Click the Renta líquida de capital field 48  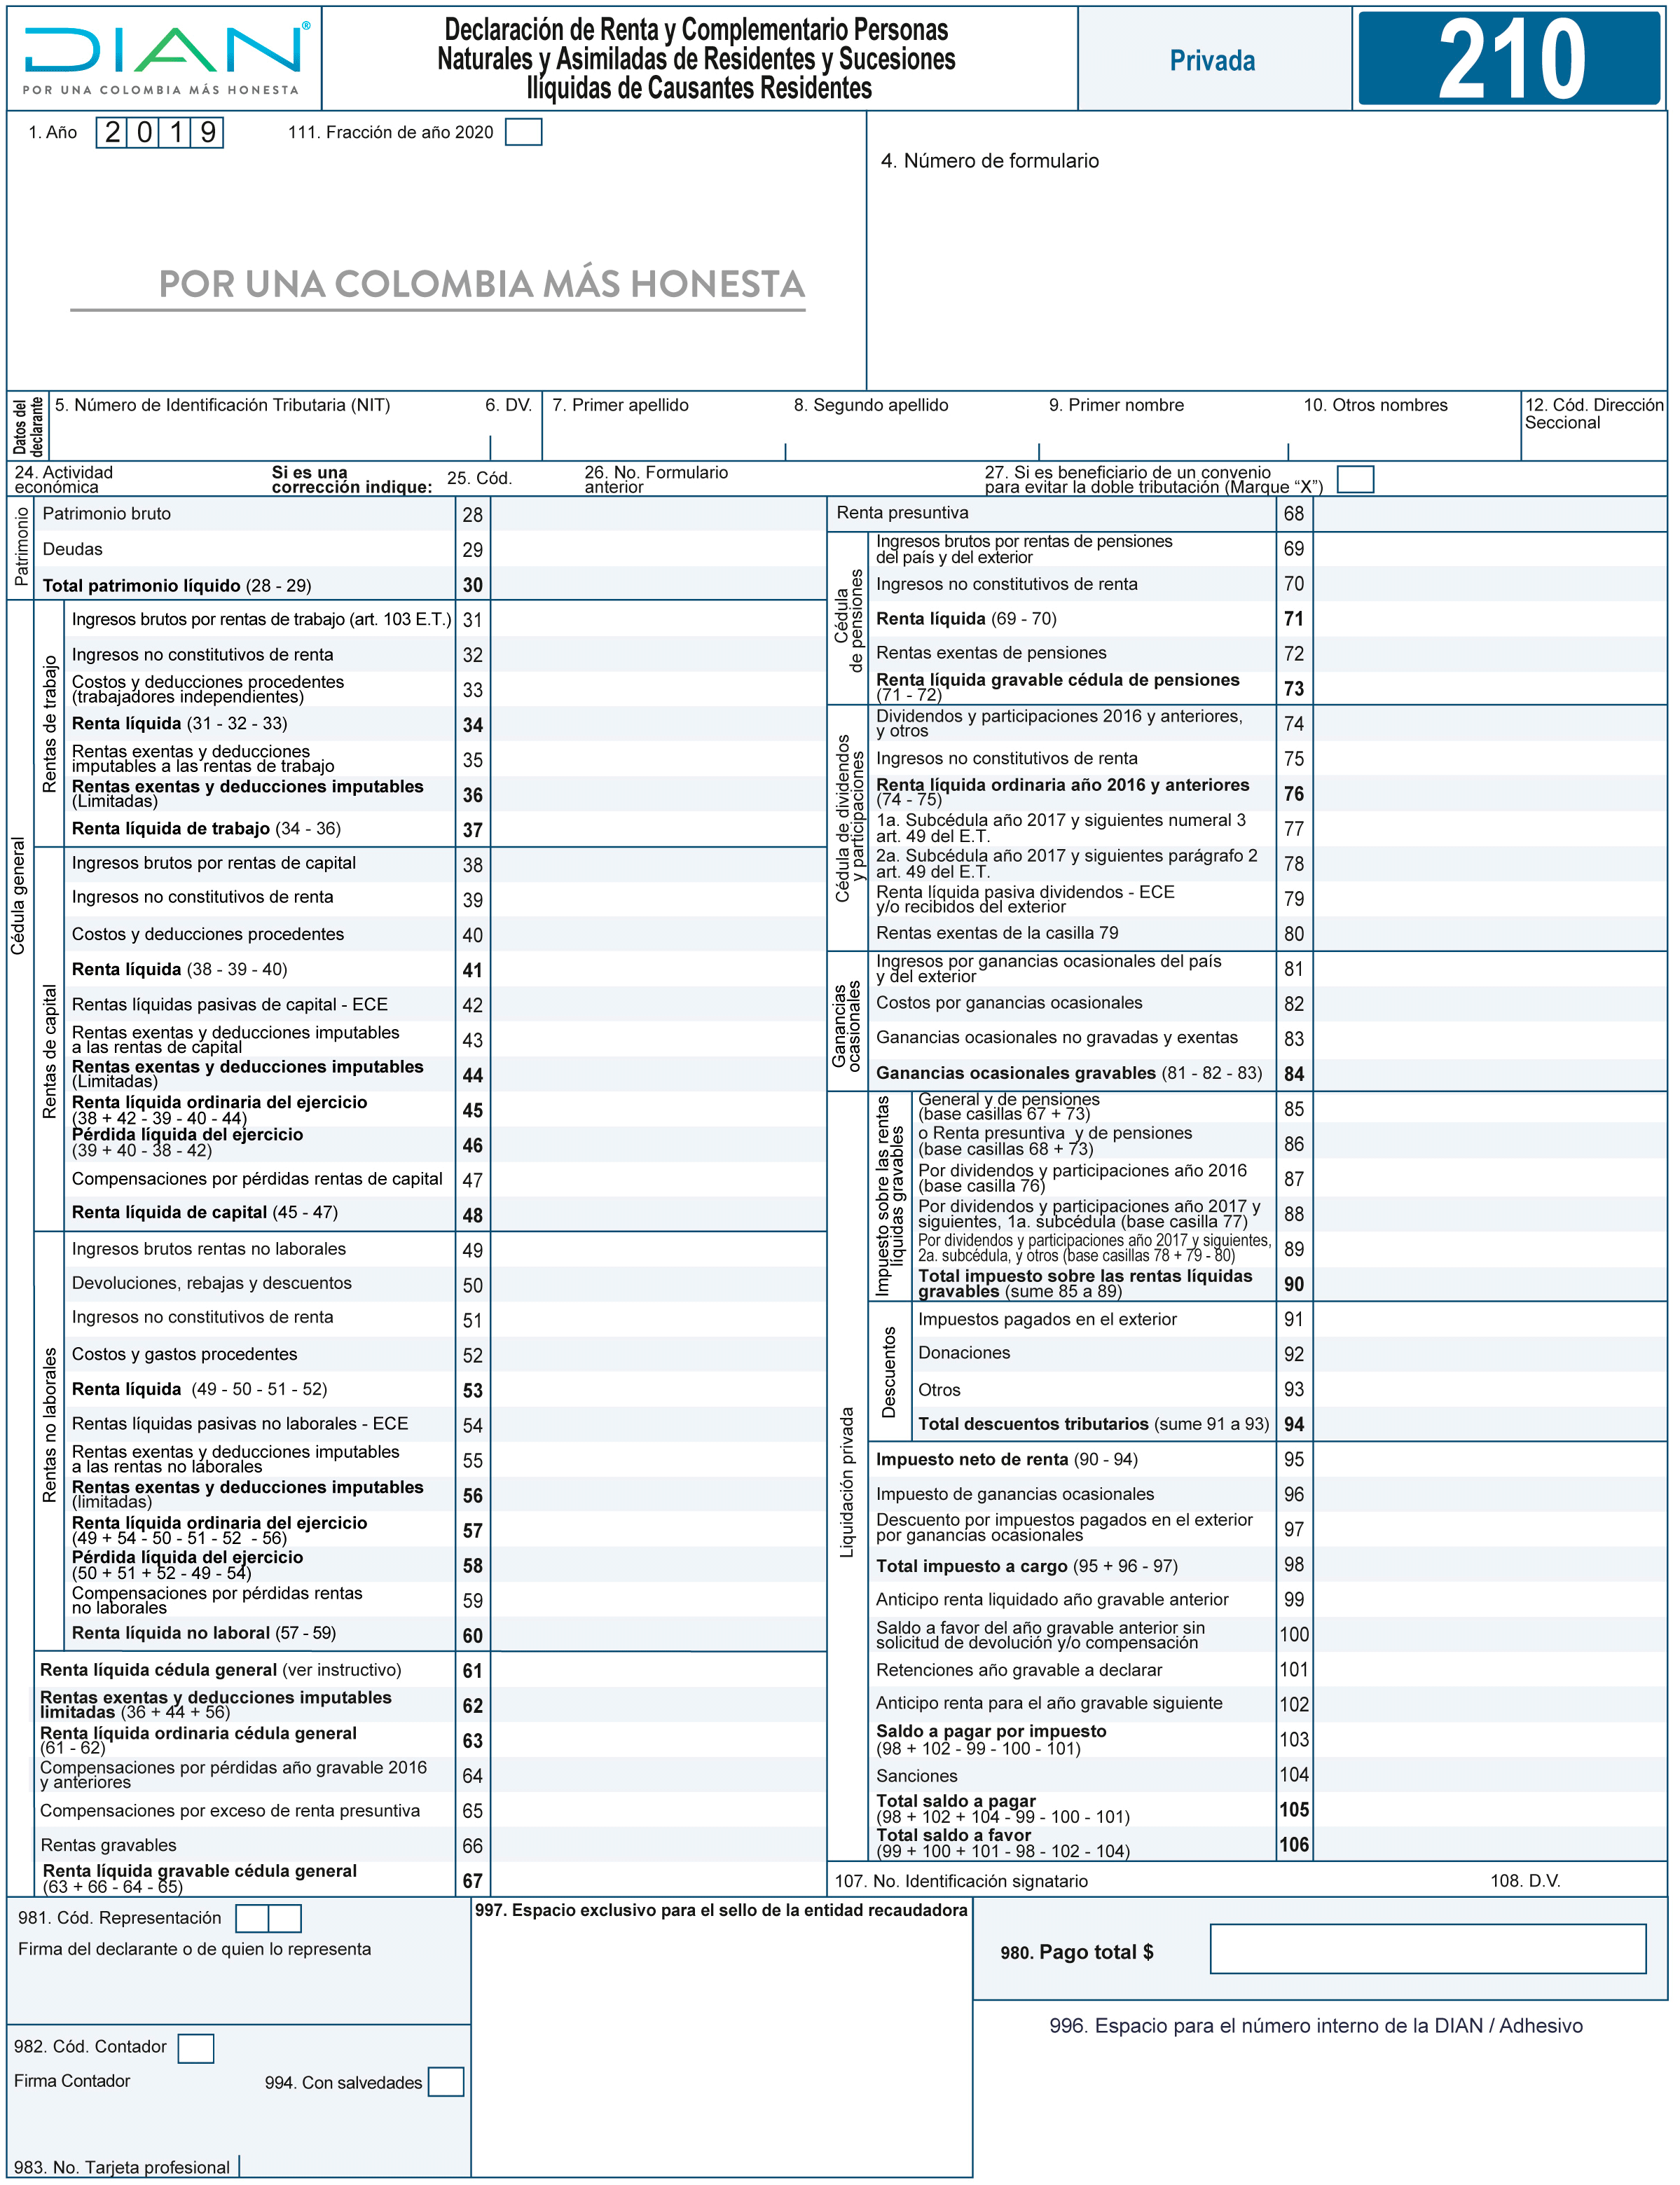pos(658,1214)
